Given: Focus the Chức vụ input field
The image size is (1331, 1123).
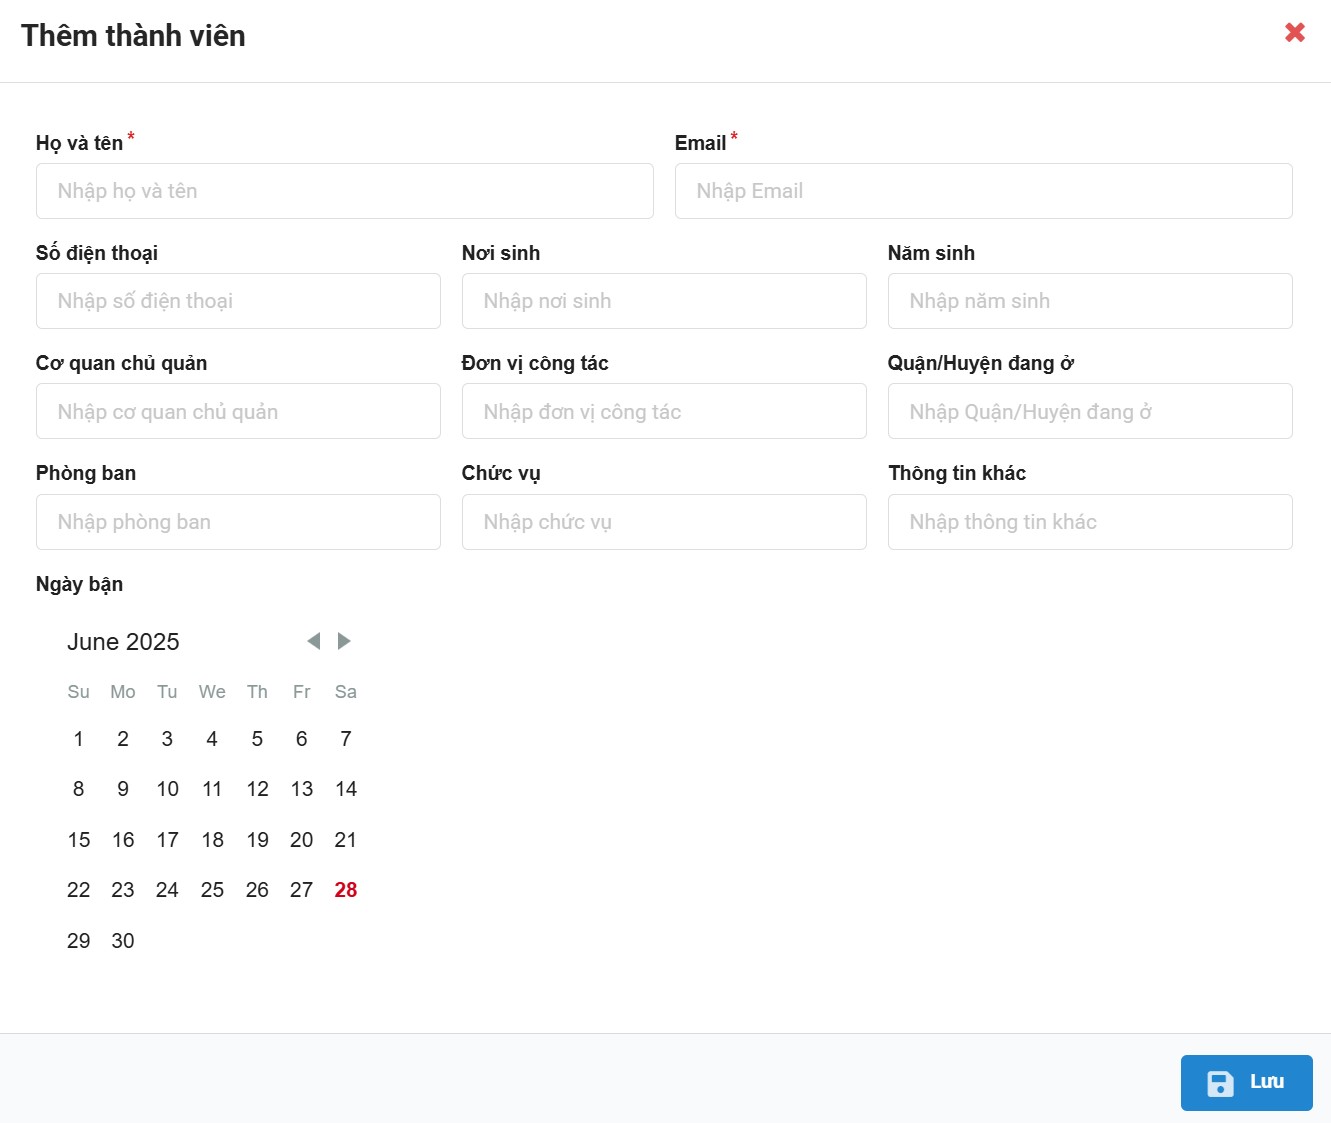Looking at the screenshot, I should [x=664, y=522].
